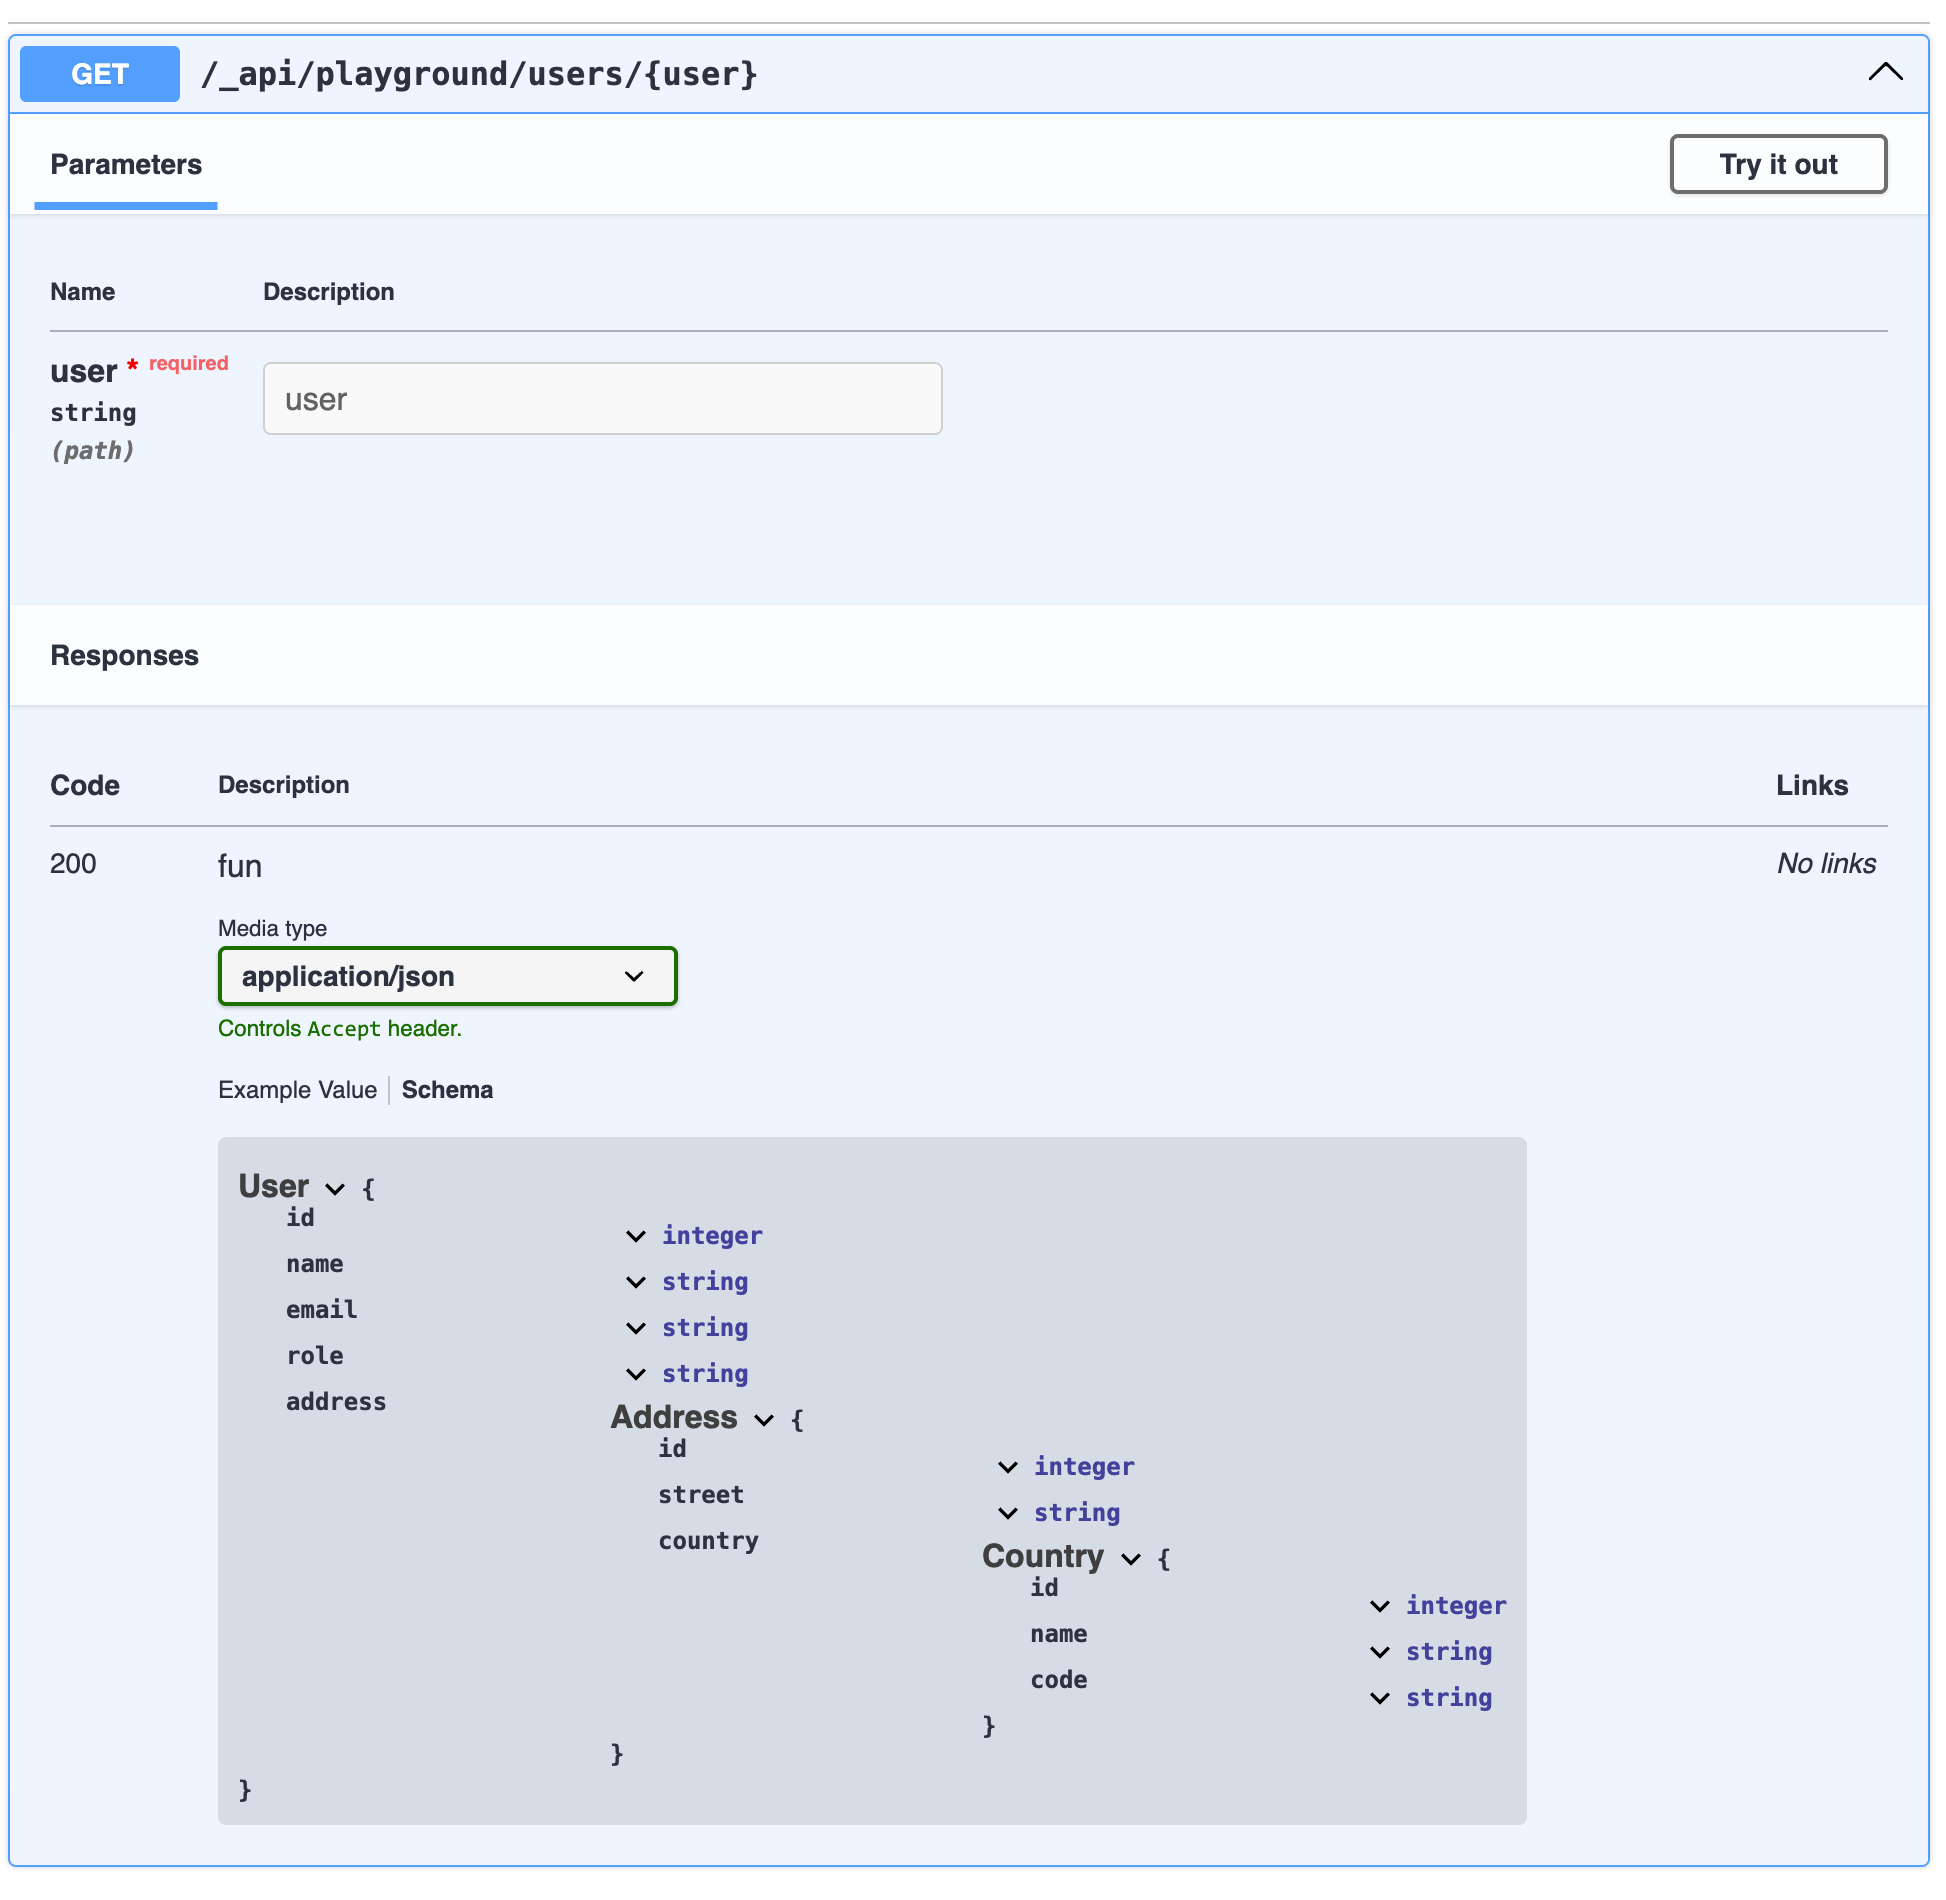Viewport: 1946px width, 1900px height.
Task: Expand the integer type of Address id
Action: click(1008, 1467)
